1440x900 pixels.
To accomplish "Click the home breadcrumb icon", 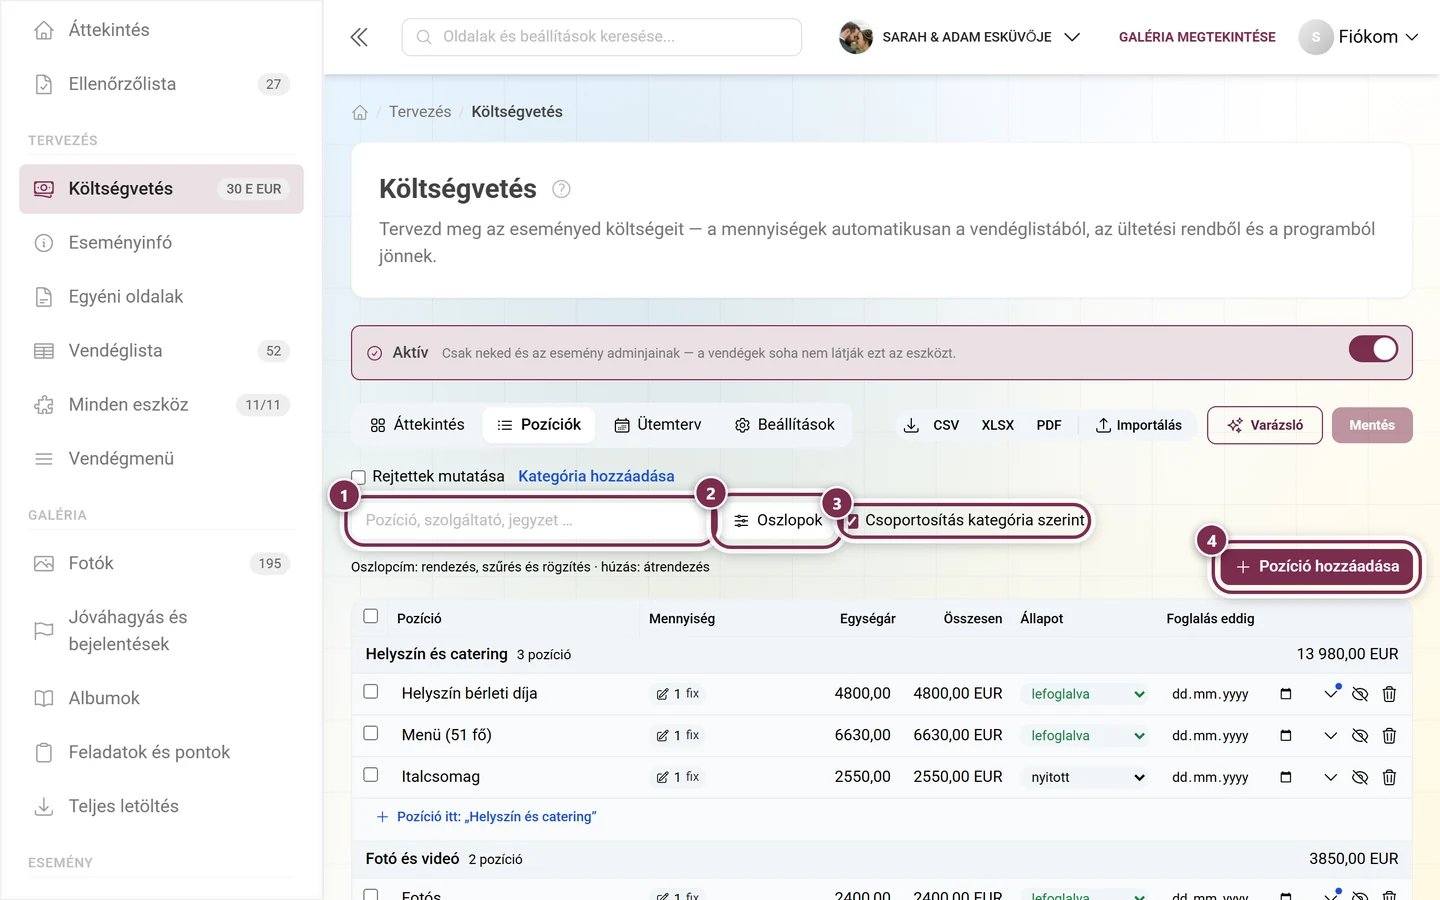I will (360, 112).
